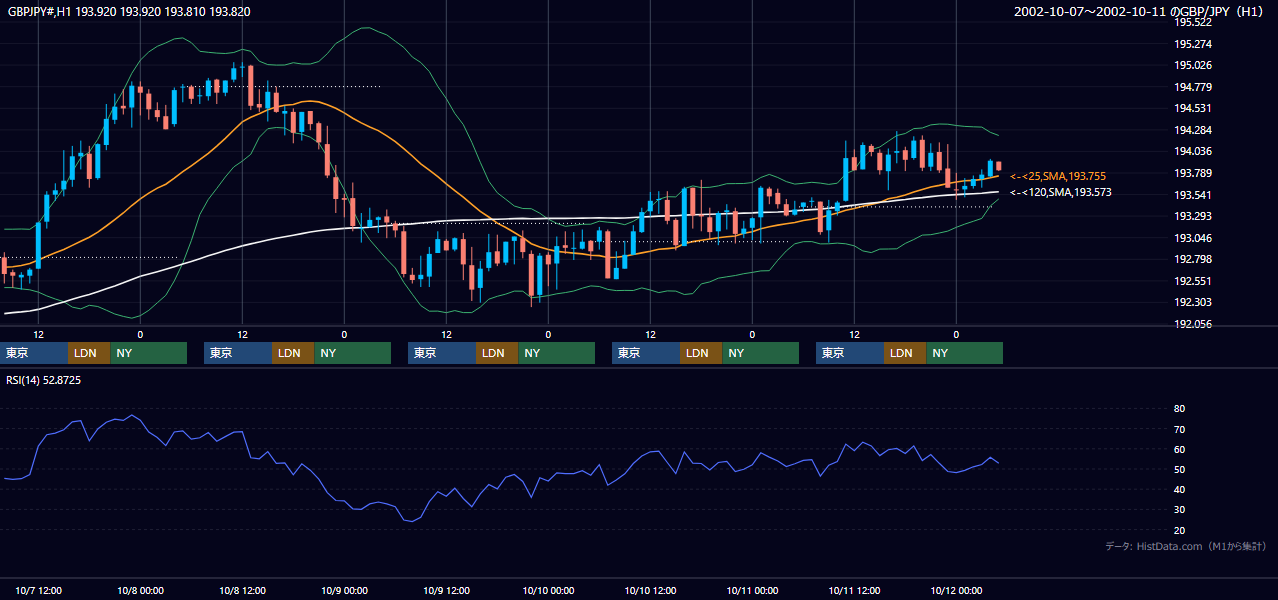Click the 192.303 price axis label
Image resolution: width=1278 pixels, height=600 pixels.
point(1193,303)
